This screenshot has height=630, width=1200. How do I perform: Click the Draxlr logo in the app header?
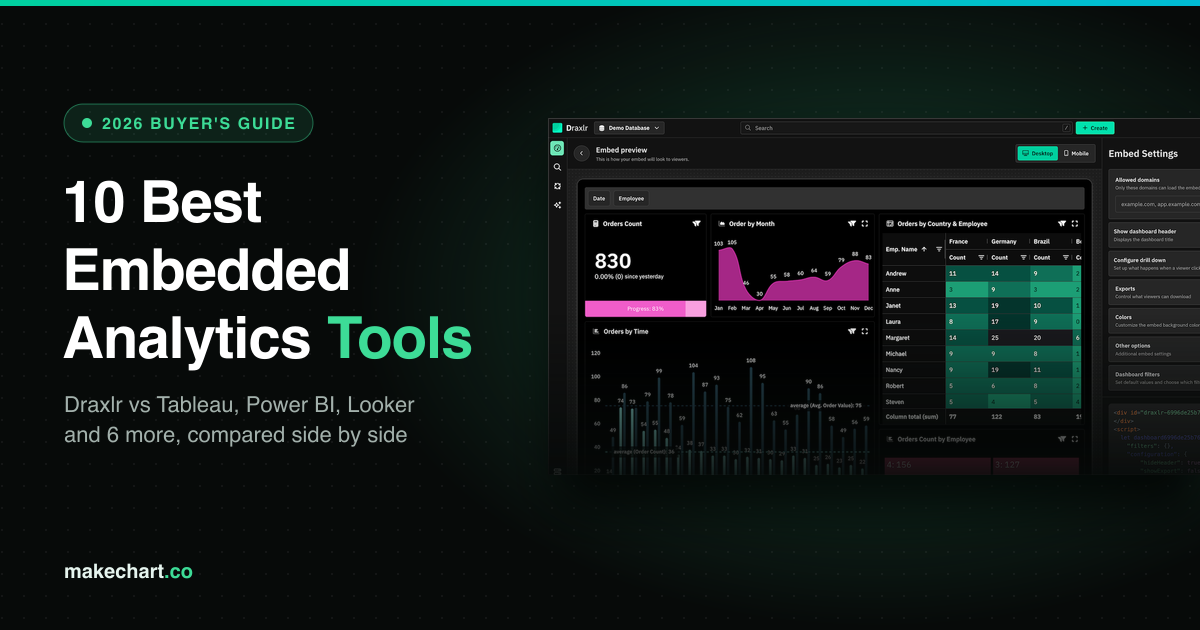pos(570,128)
